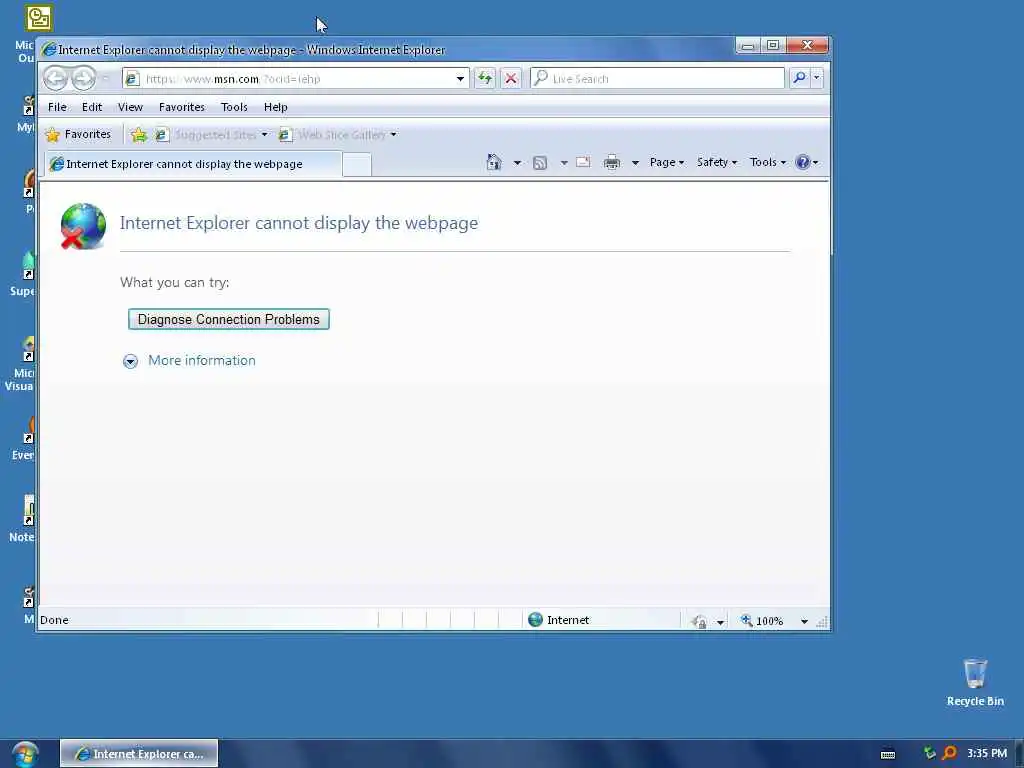The image size is (1024, 768).
Task: Open the recent pages dropdown arrow
Action: pos(105,78)
